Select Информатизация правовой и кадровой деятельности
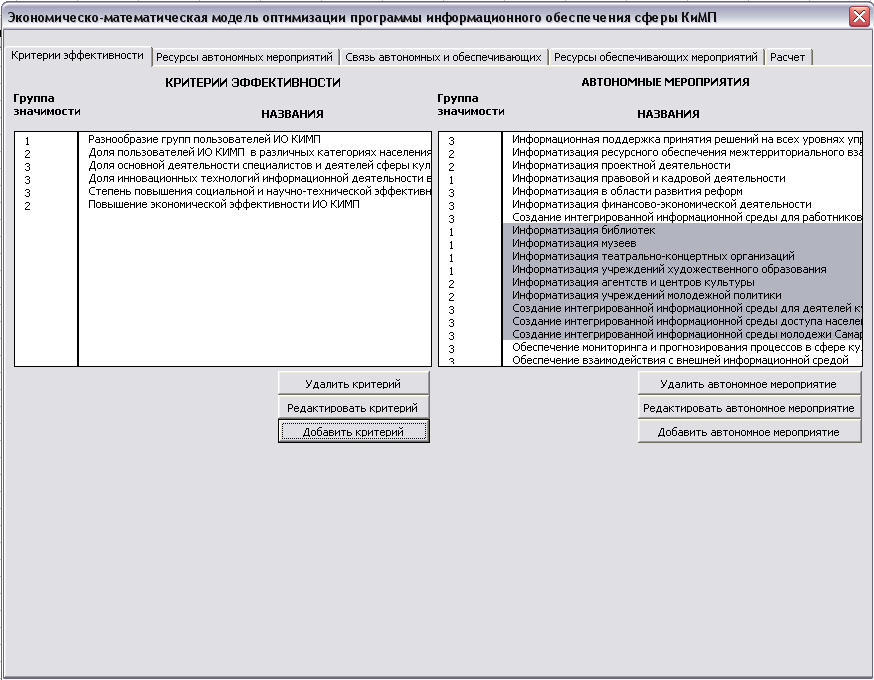The image size is (874, 680). (682, 178)
